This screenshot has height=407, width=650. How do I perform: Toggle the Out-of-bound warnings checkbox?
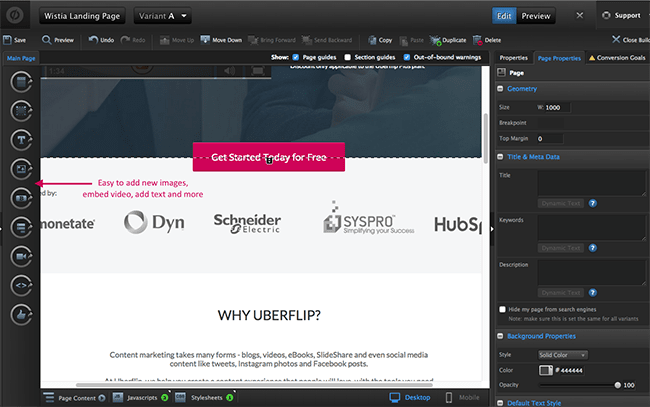[407, 57]
